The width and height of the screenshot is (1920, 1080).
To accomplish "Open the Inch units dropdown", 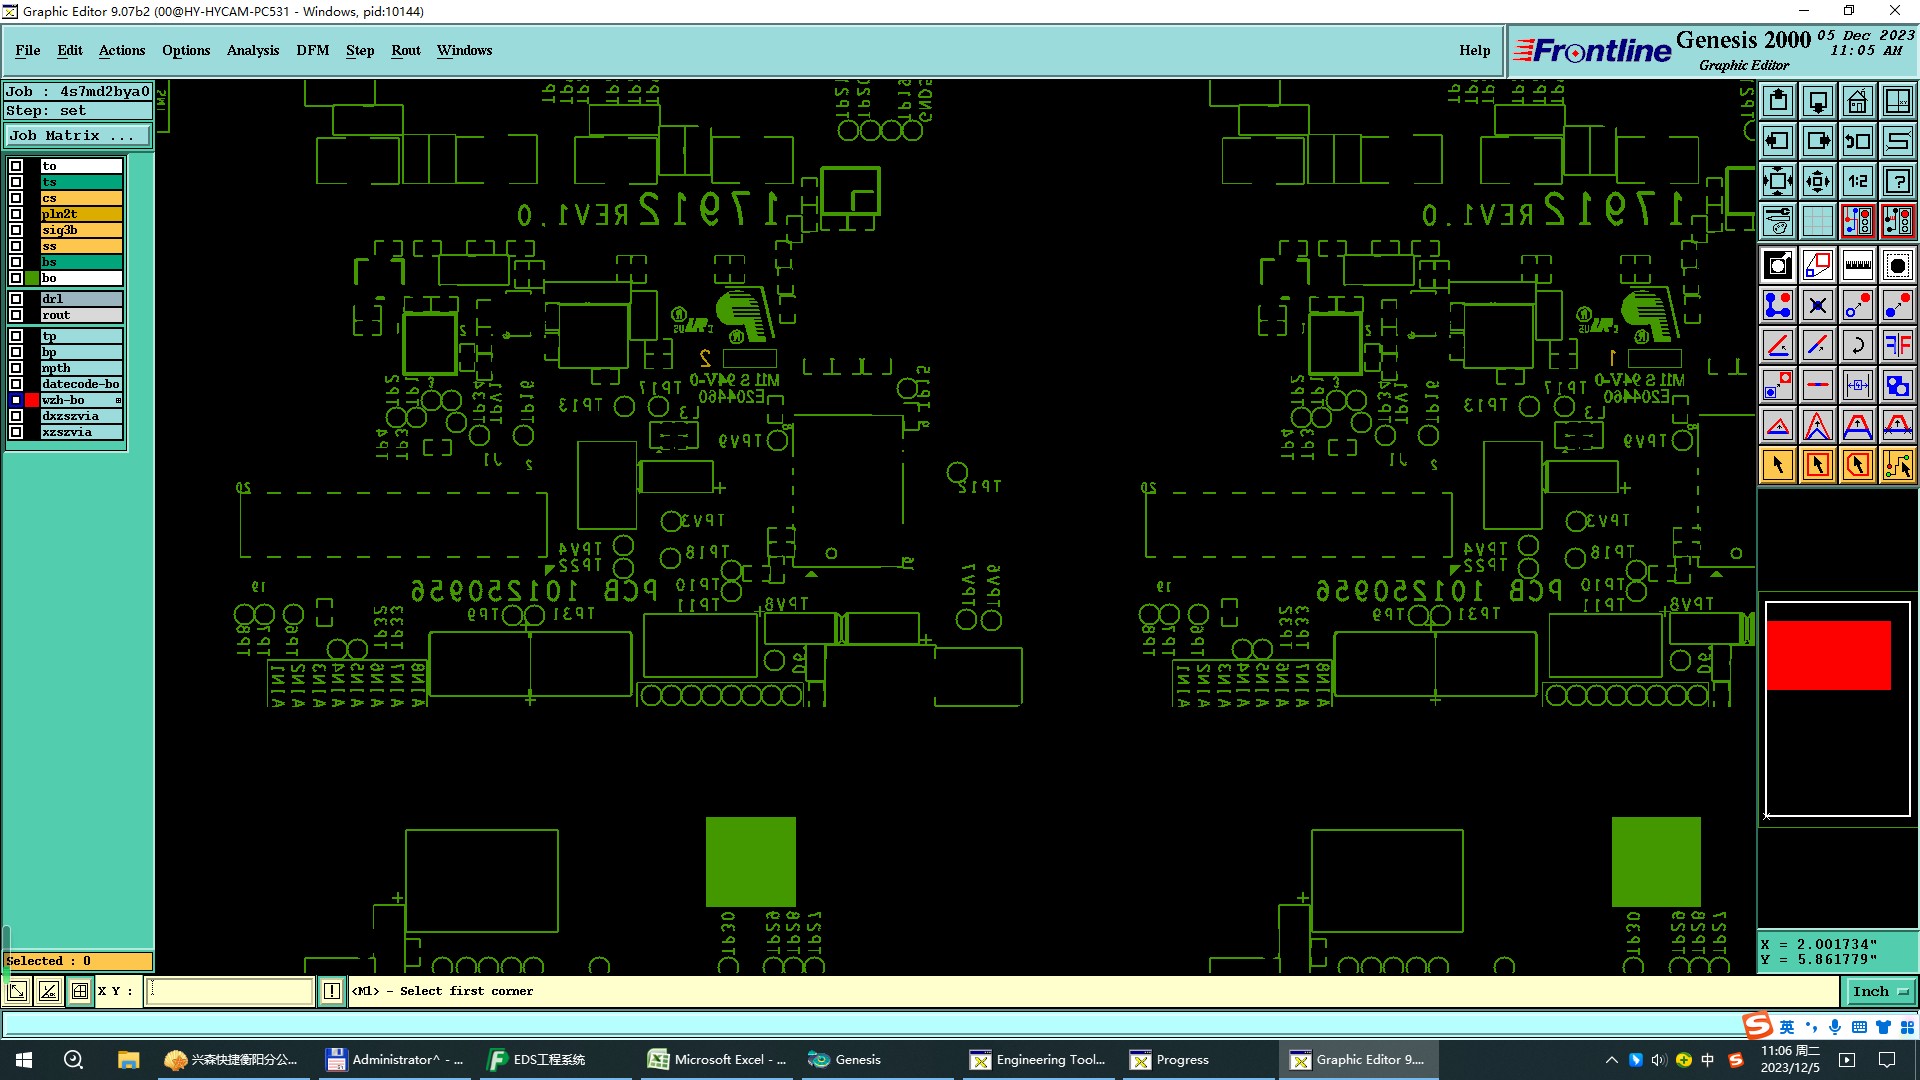I will [x=1880, y=991].
